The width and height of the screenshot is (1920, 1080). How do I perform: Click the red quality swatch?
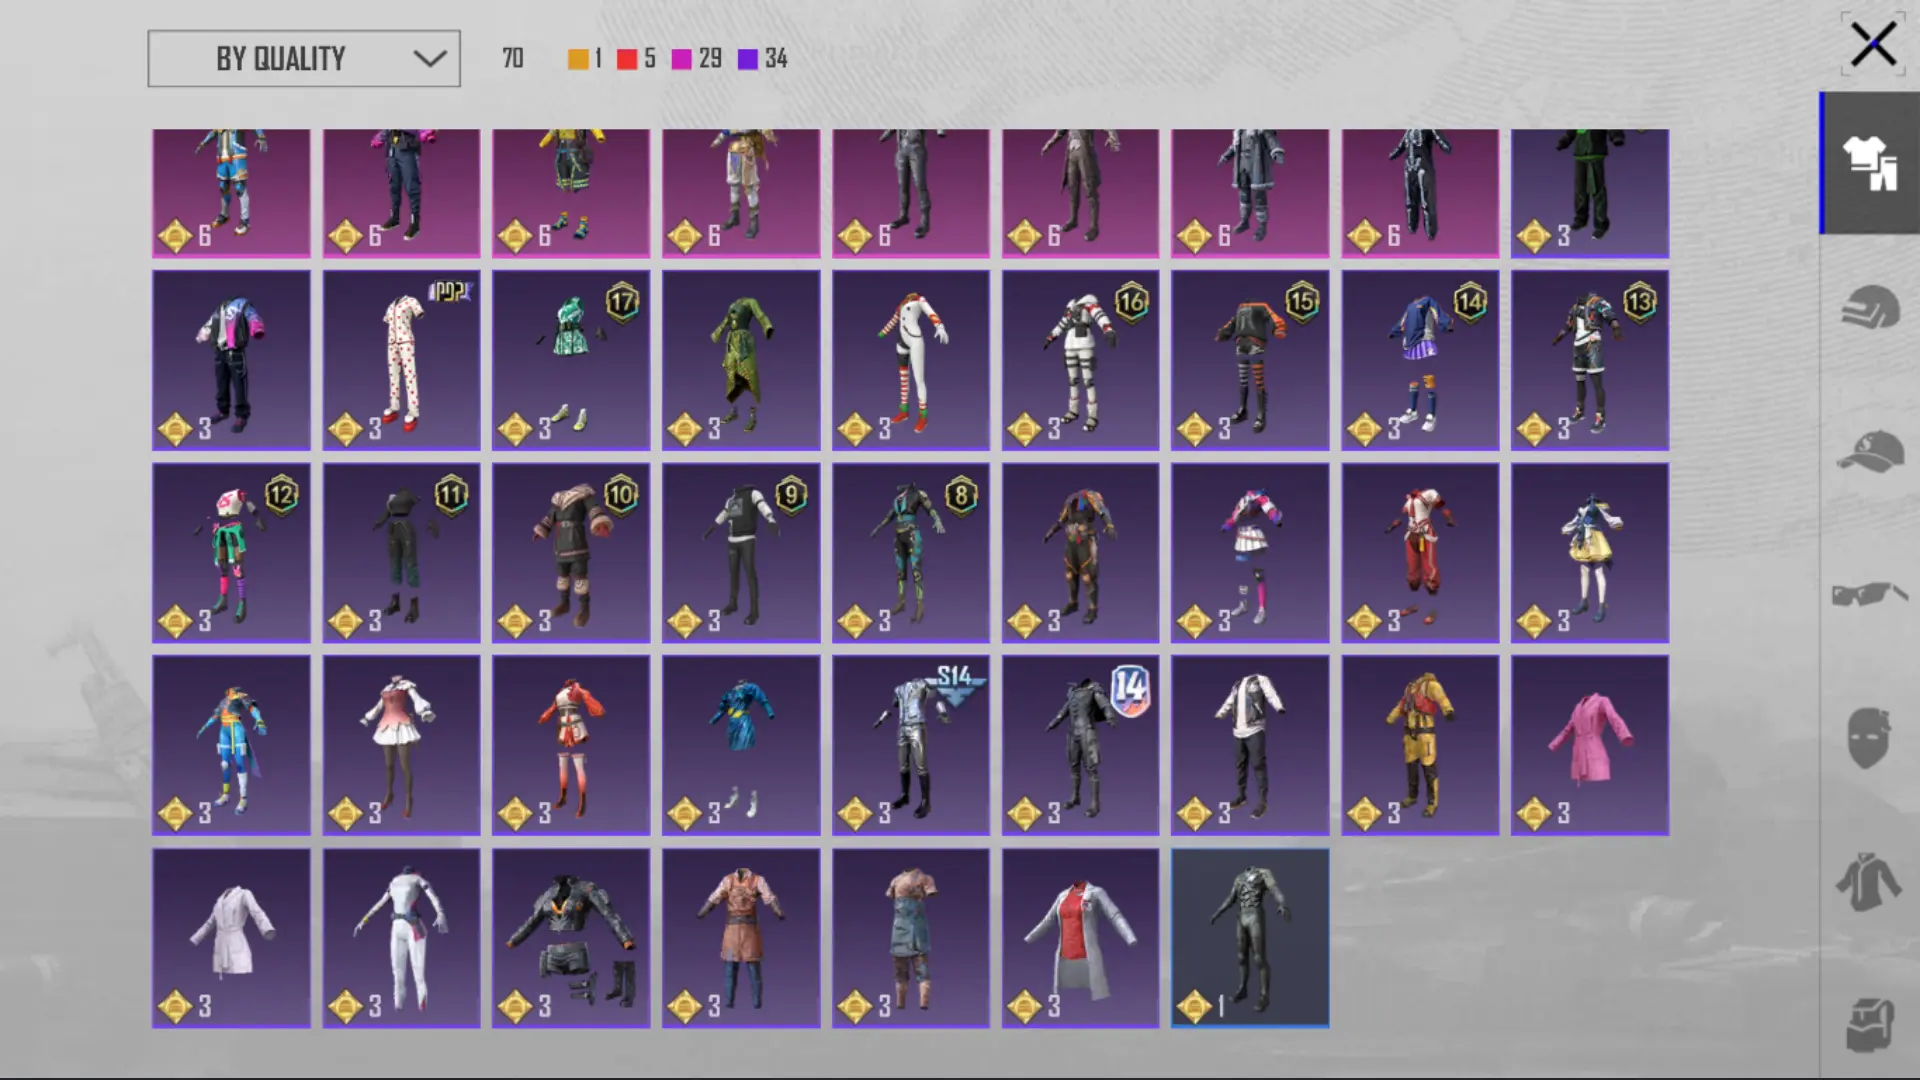627,59
